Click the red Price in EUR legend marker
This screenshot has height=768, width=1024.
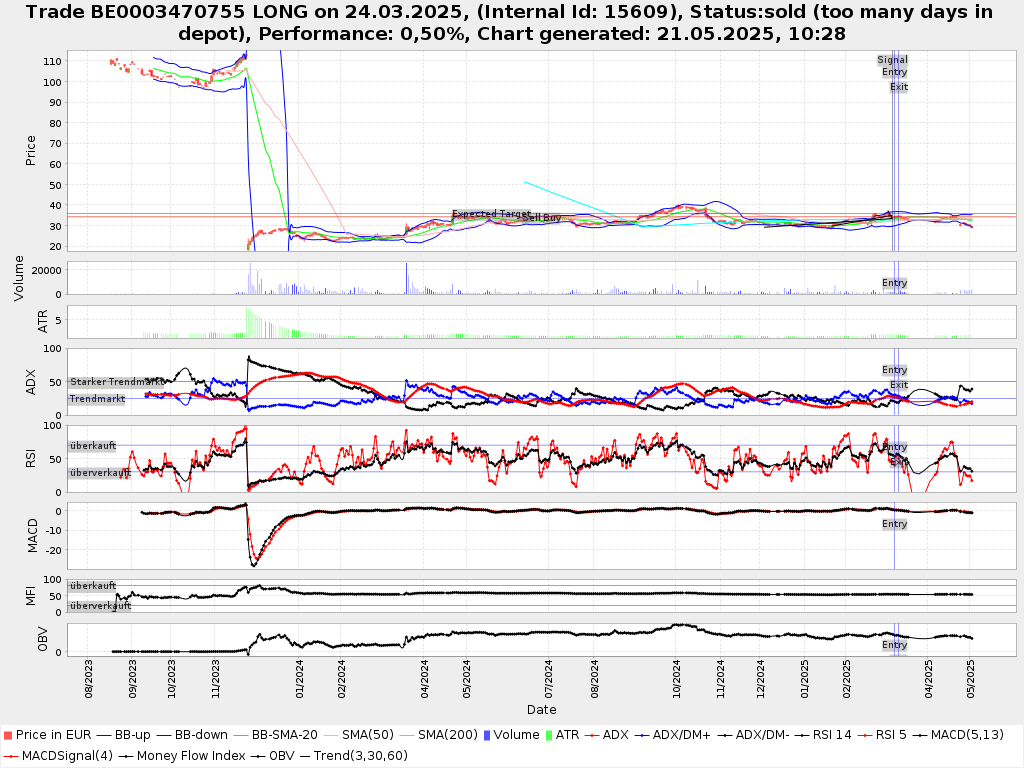tap(9, 735)
